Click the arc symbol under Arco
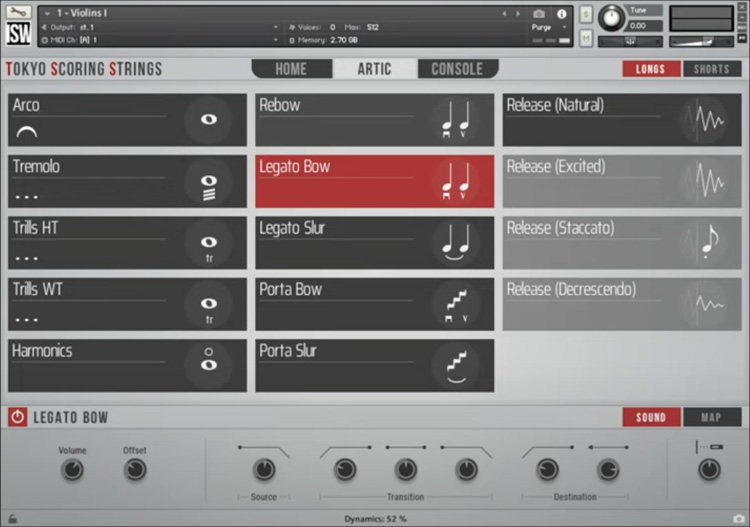Screen dimensions: 750x527 click(26, 132)
